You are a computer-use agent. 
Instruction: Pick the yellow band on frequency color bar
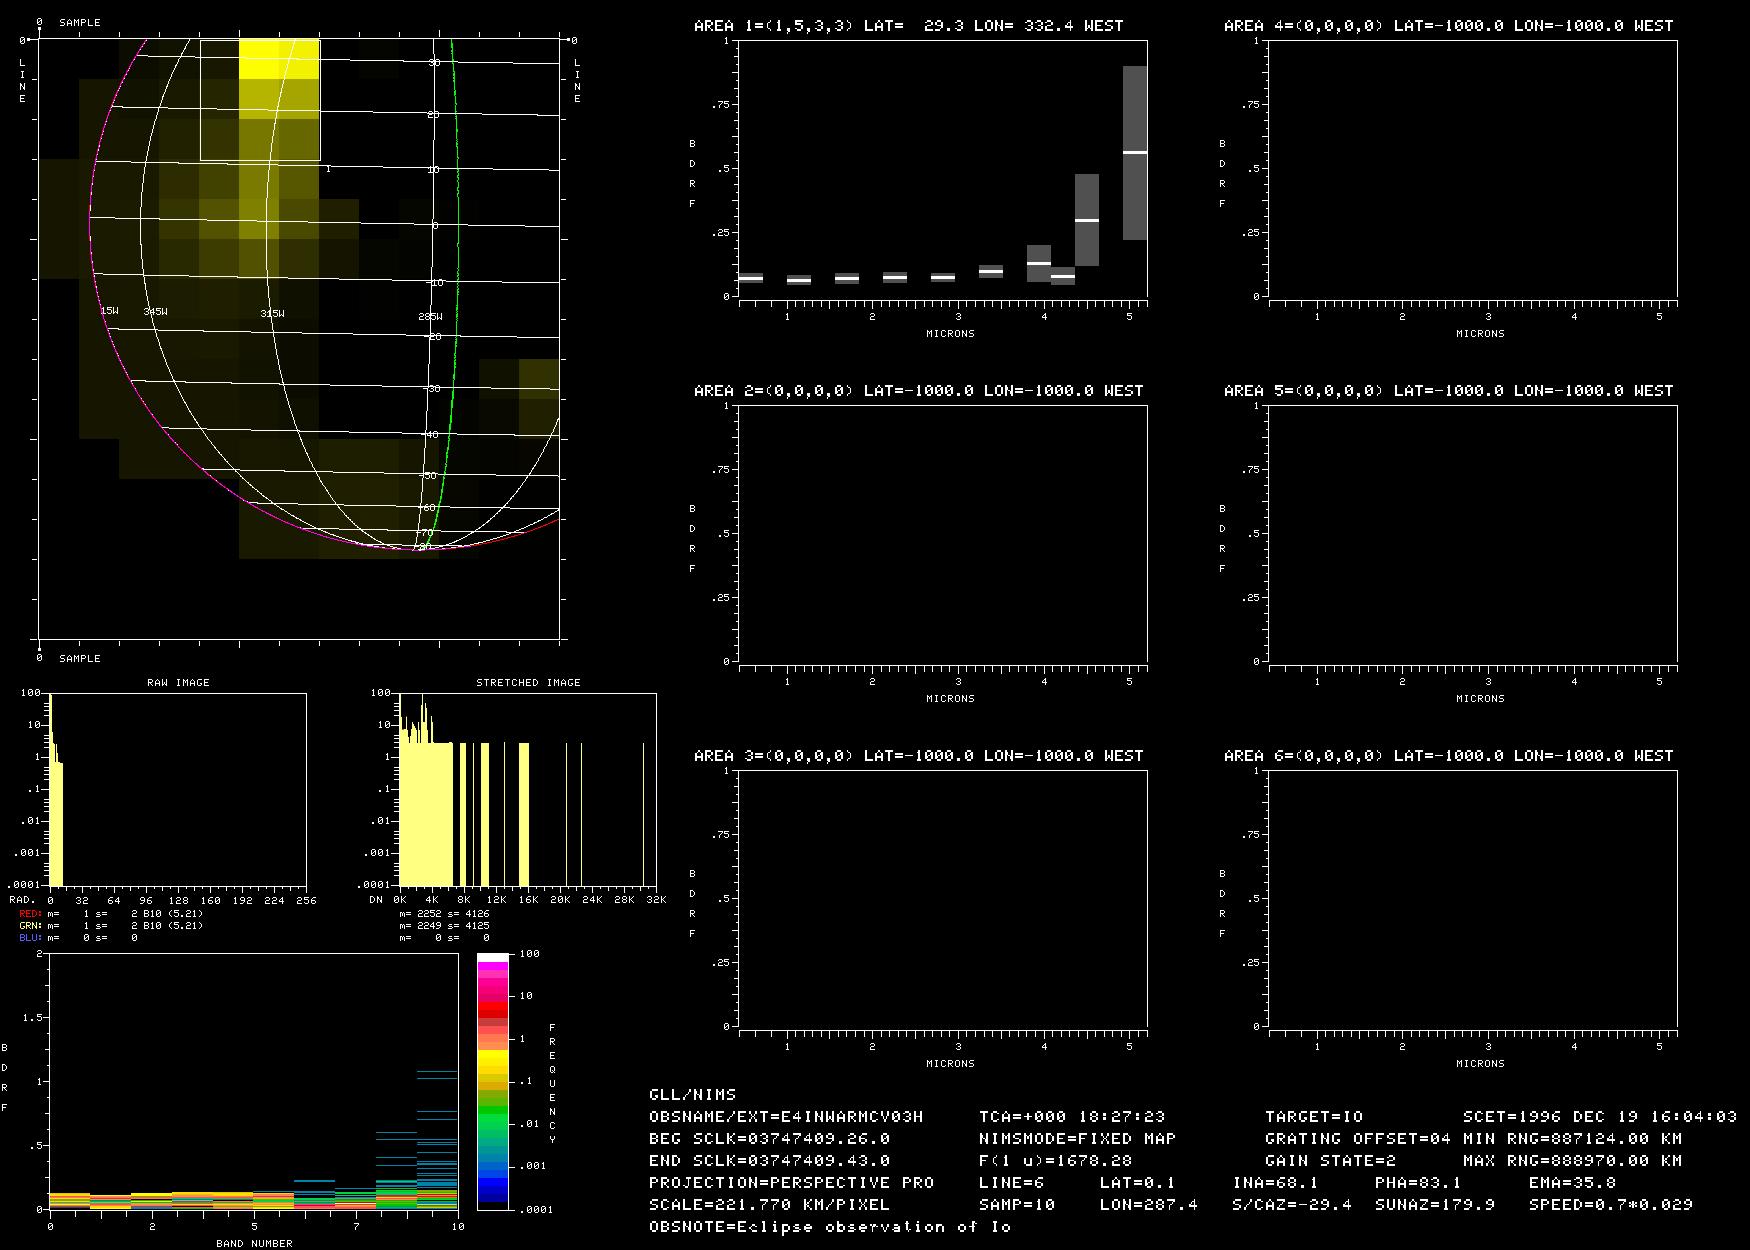[492, 1060]
